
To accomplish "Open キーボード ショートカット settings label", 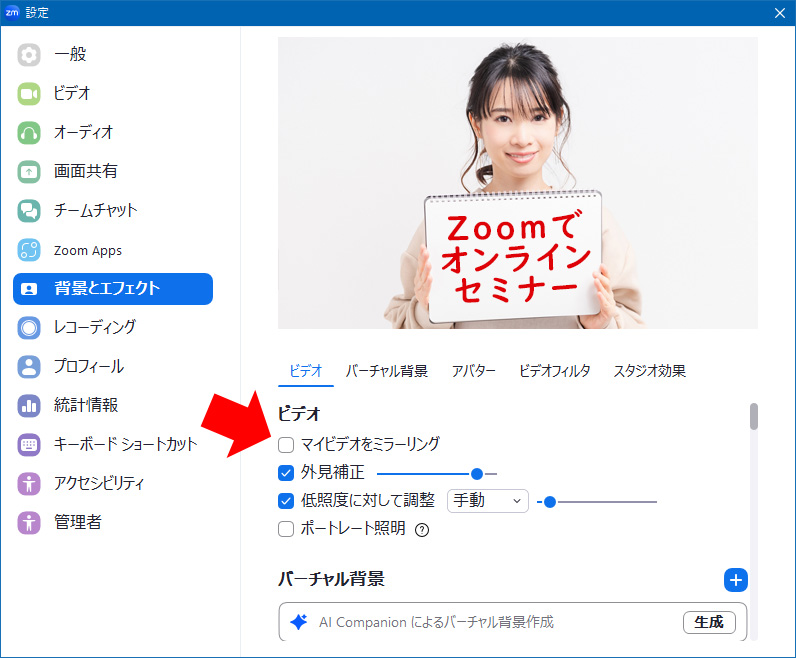I will [x=125, y=444].
